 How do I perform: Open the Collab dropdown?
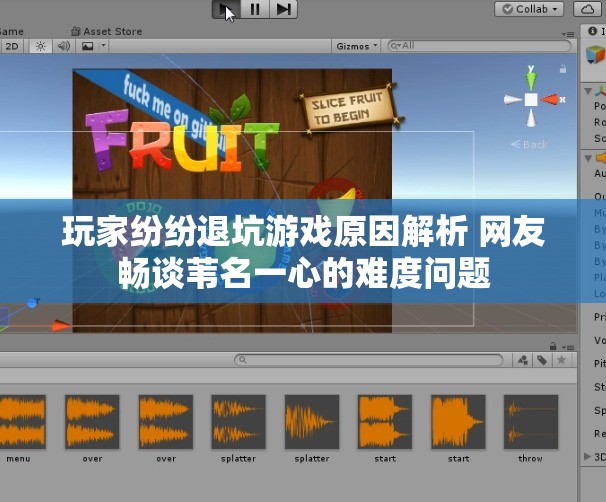pyautogui.click(x=529, y=9)
